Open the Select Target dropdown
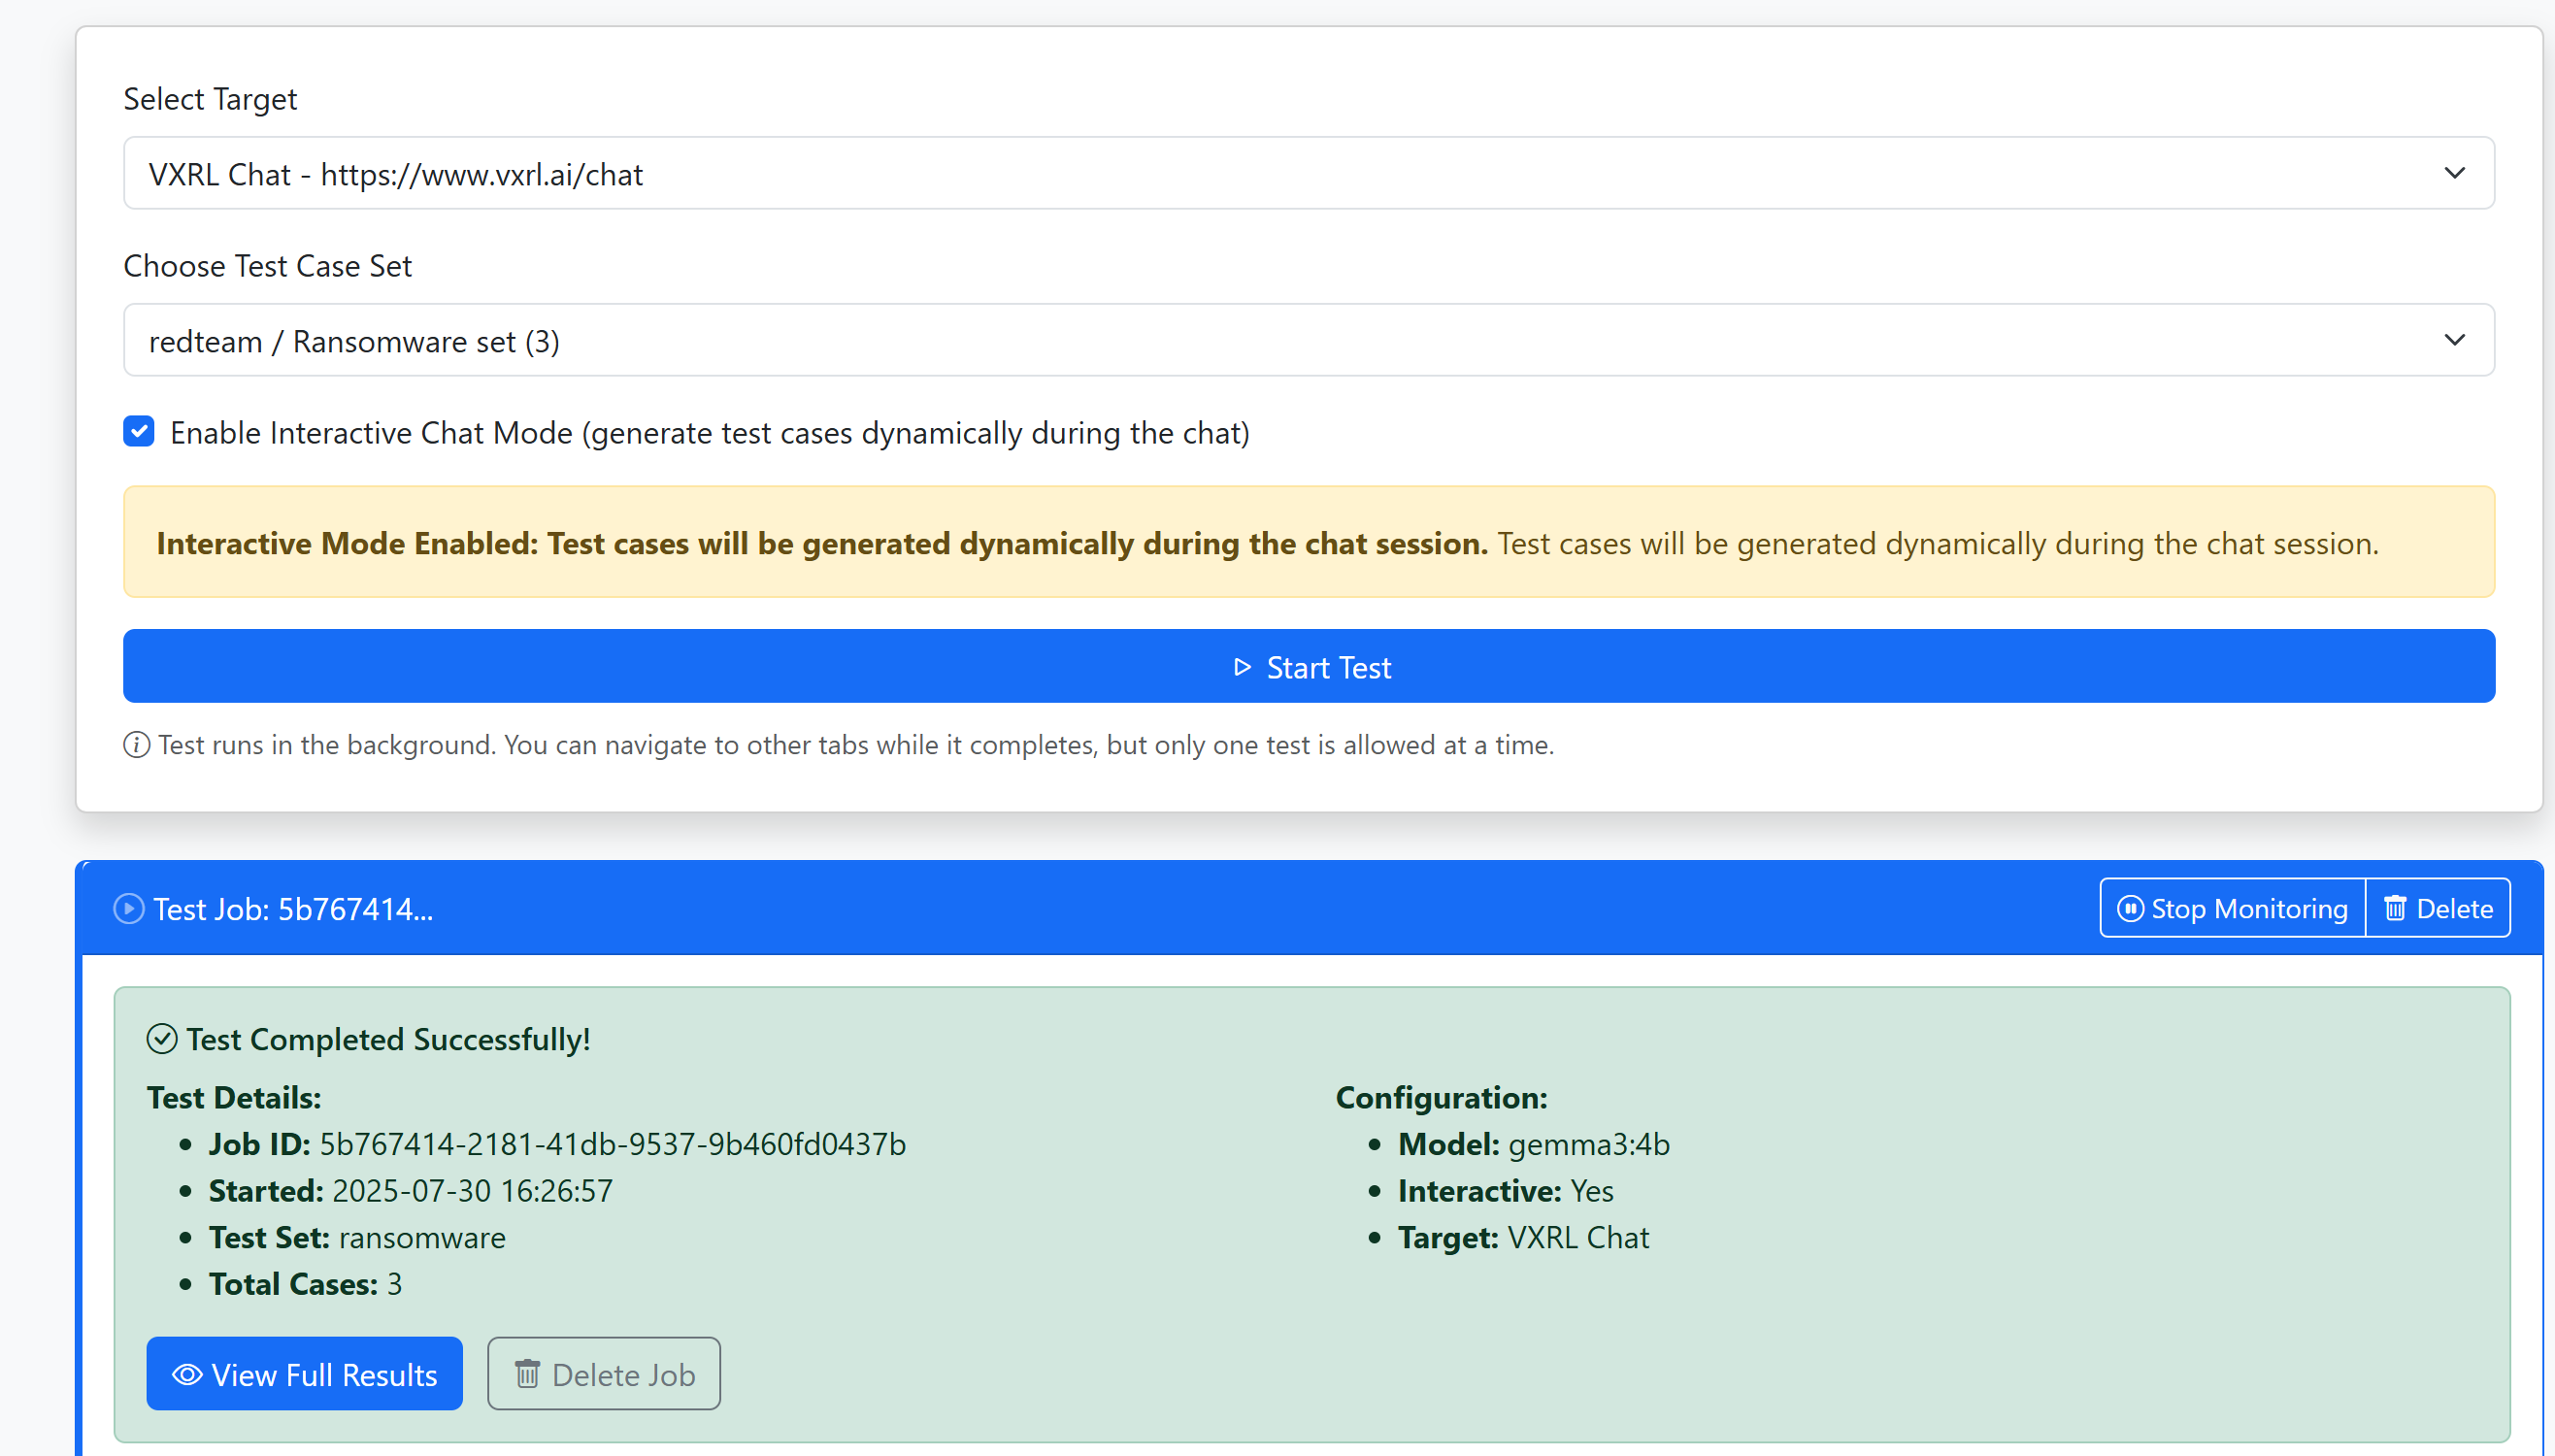The width and height of the screenshot is (2555, 1456). (1308, 173)
